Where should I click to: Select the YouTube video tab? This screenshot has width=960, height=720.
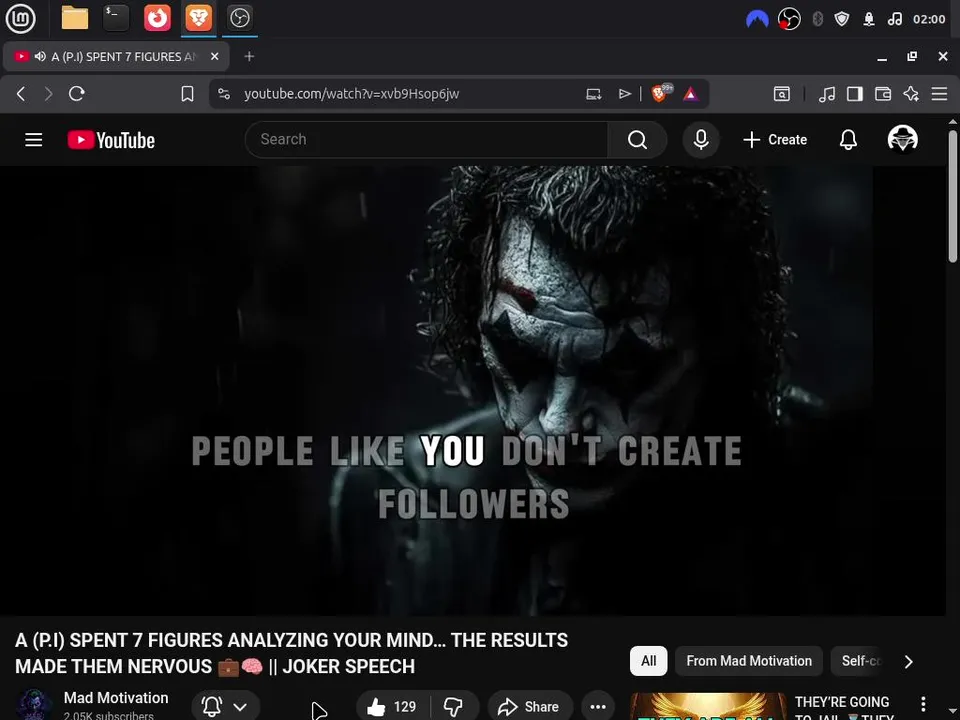coord(116,56)
